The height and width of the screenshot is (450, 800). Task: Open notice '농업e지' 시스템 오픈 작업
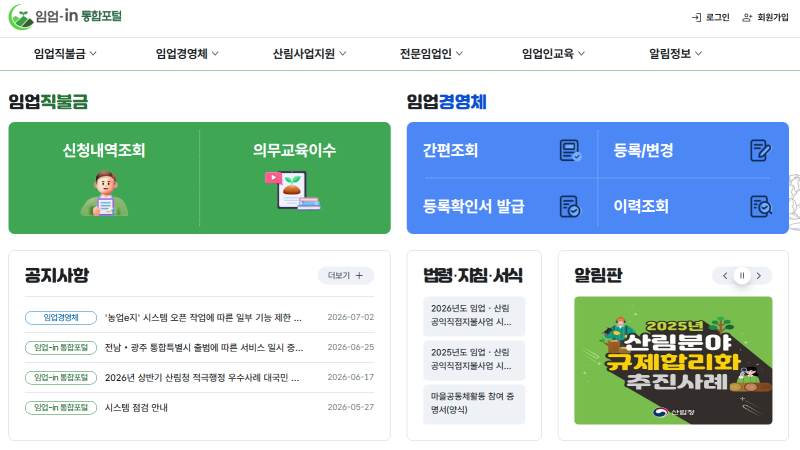coord(203,317)
